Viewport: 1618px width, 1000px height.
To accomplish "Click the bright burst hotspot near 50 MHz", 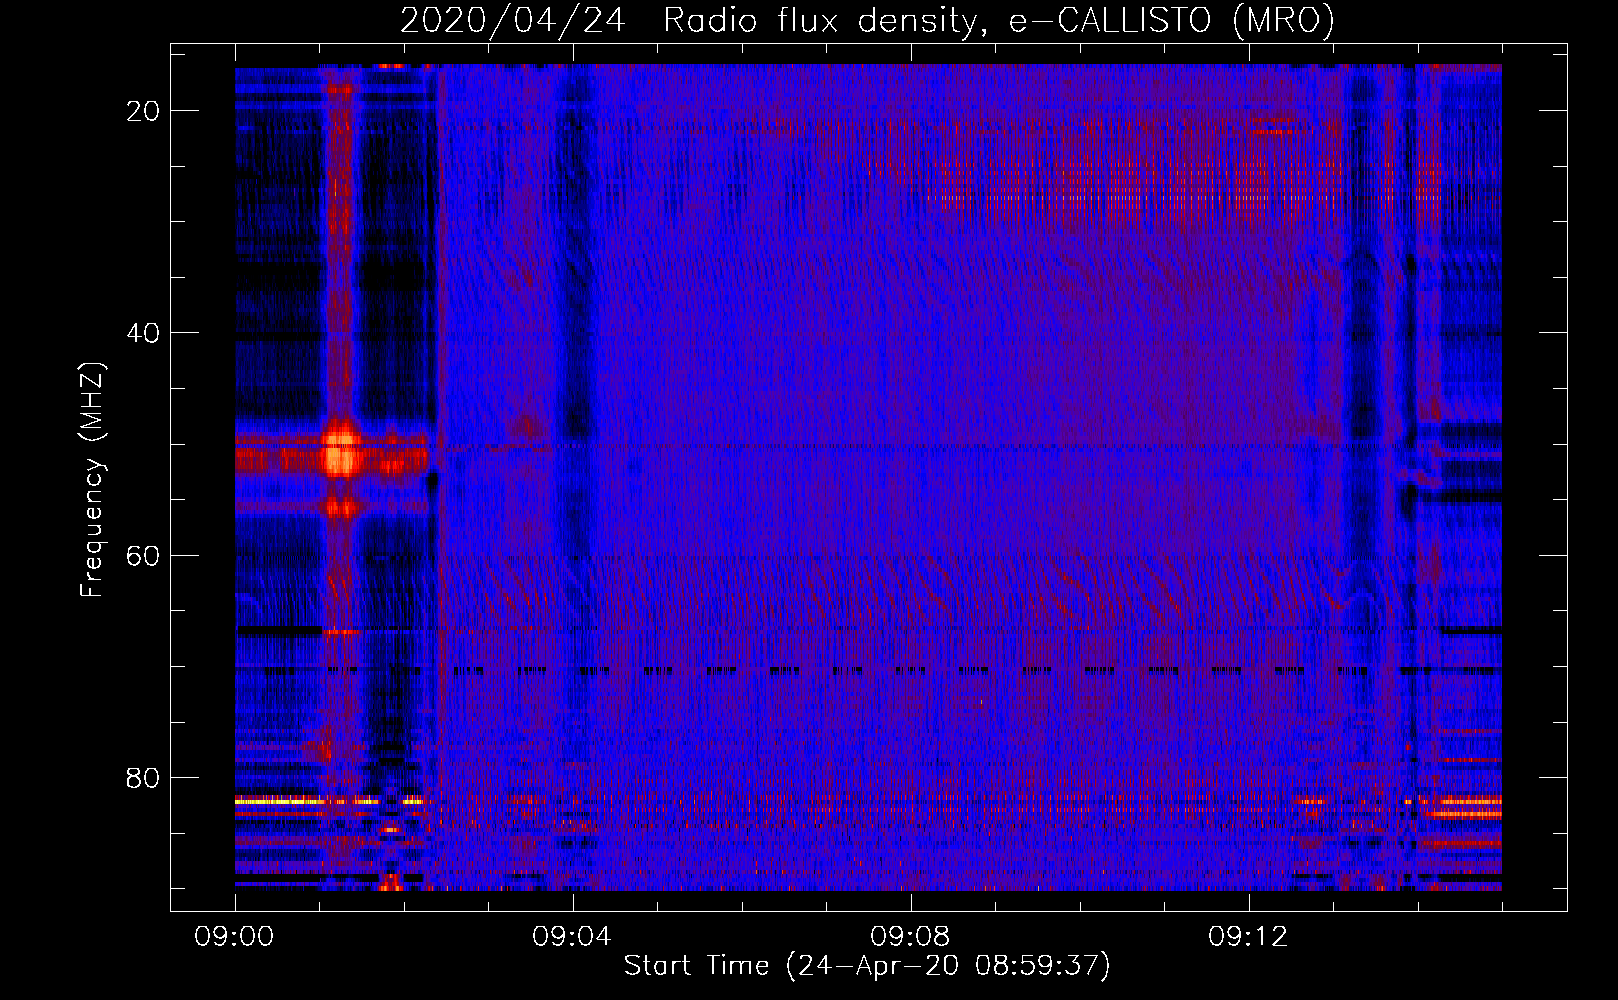I will 342,452.
